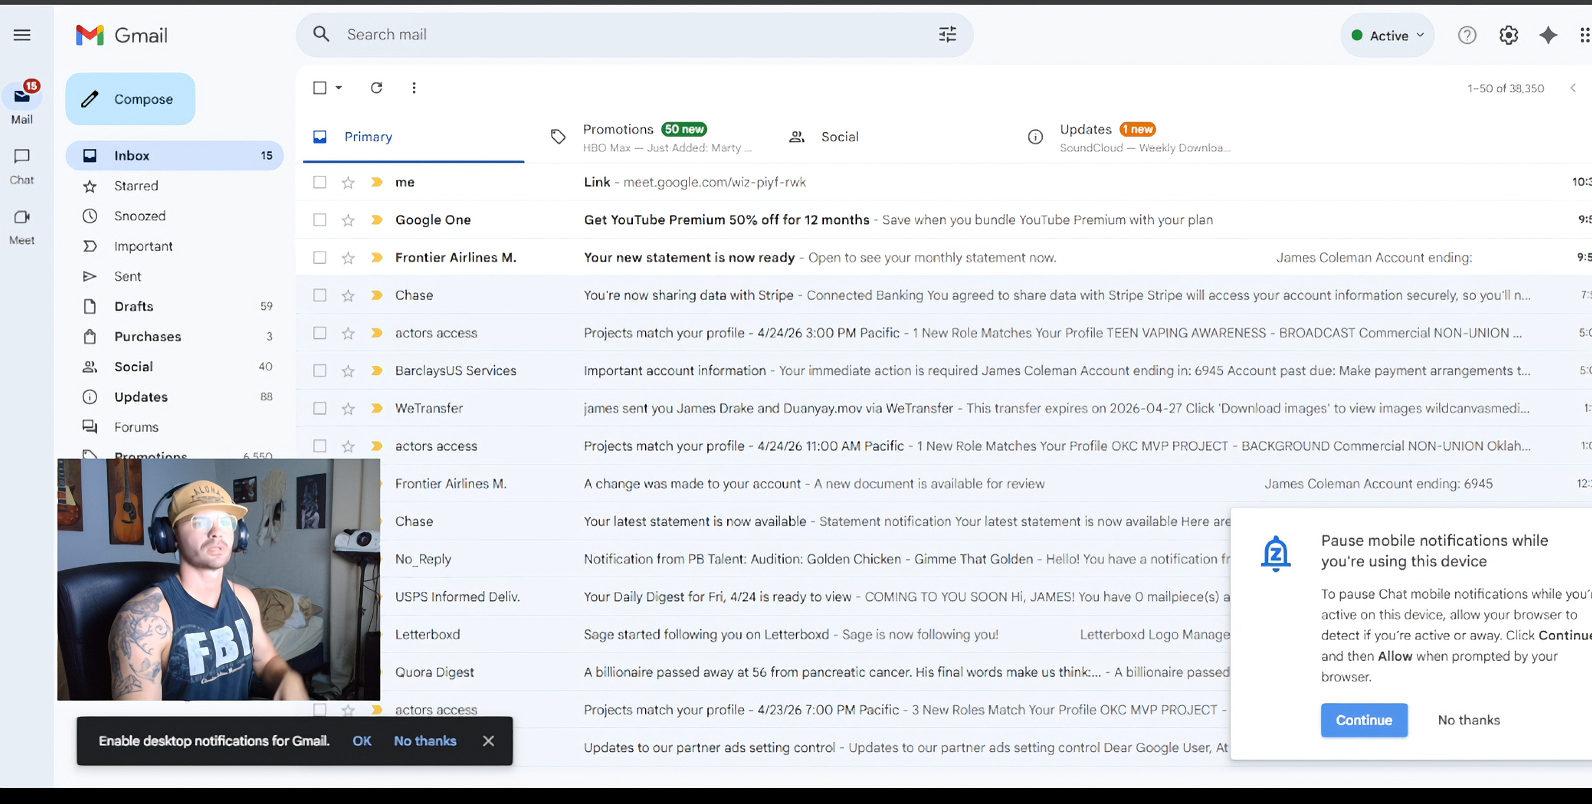Image resolution: width=1592 pixels, height=804 pixels.
Task: Select the WeTransfer email checkbox
Action: [x=320, y=408]
